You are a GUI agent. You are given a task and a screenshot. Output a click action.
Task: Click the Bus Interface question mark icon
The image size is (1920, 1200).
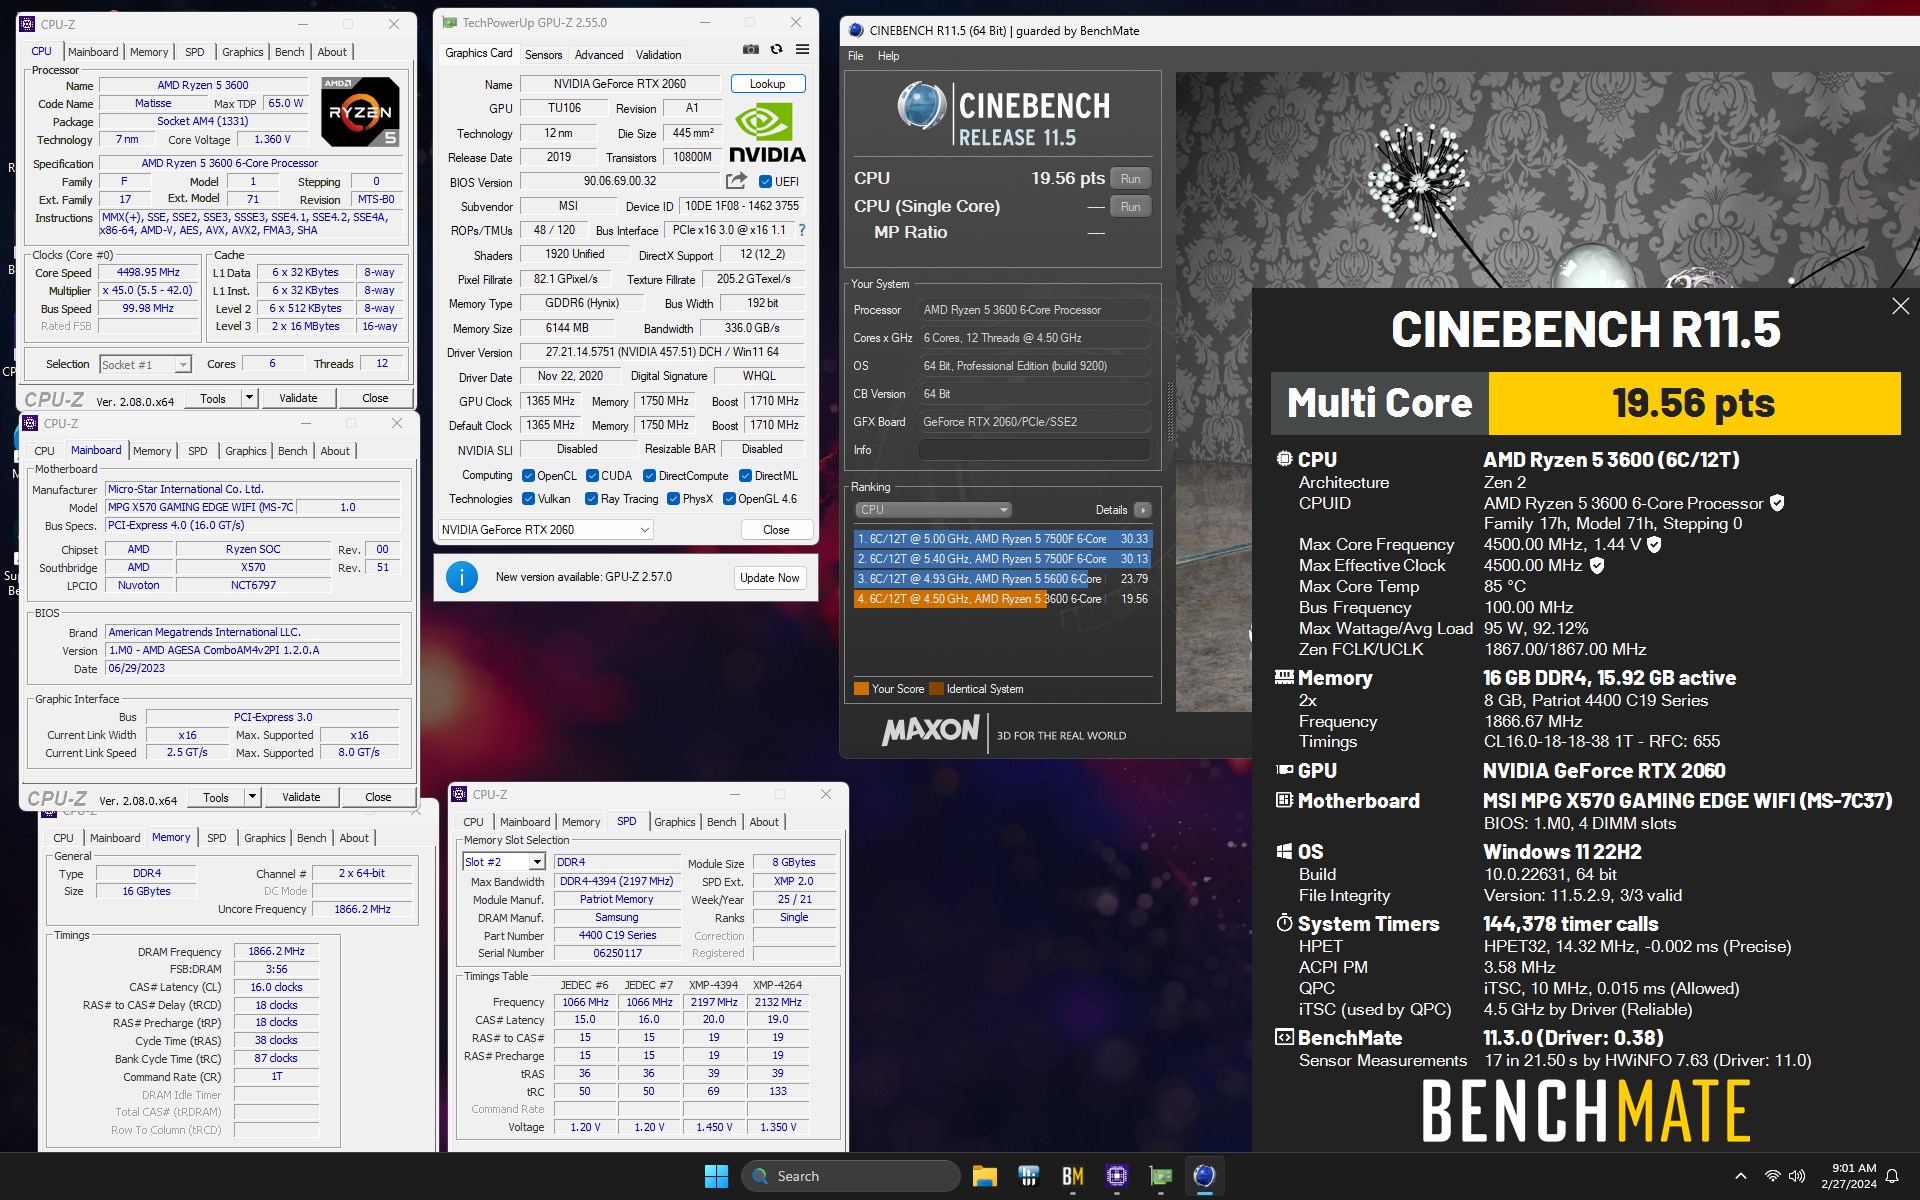click(801, 230)
